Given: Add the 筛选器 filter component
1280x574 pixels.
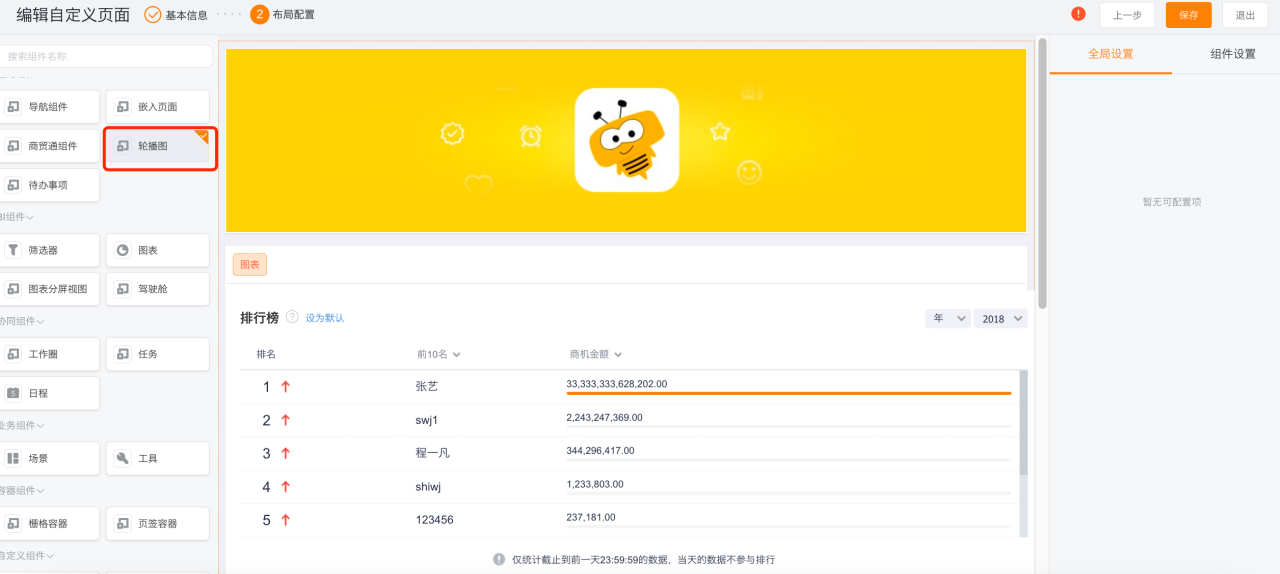Looking at the screenshot, I should tap(50, 250).
